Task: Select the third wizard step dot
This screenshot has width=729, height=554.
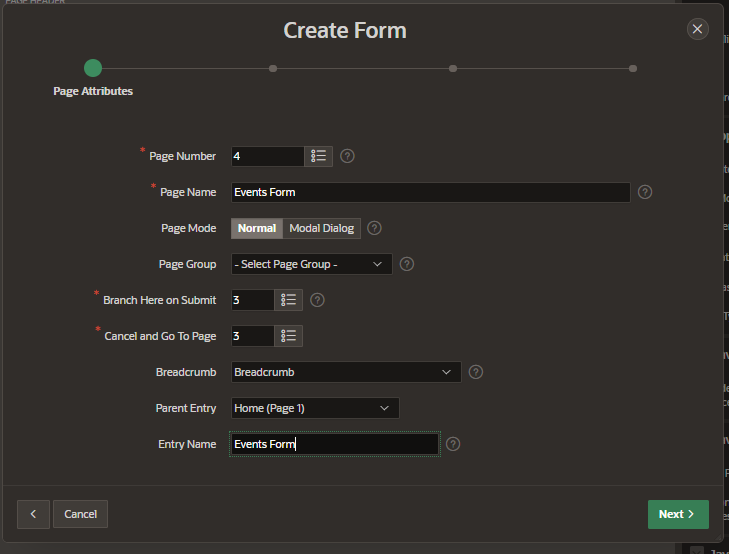Action: coord(453,68)
